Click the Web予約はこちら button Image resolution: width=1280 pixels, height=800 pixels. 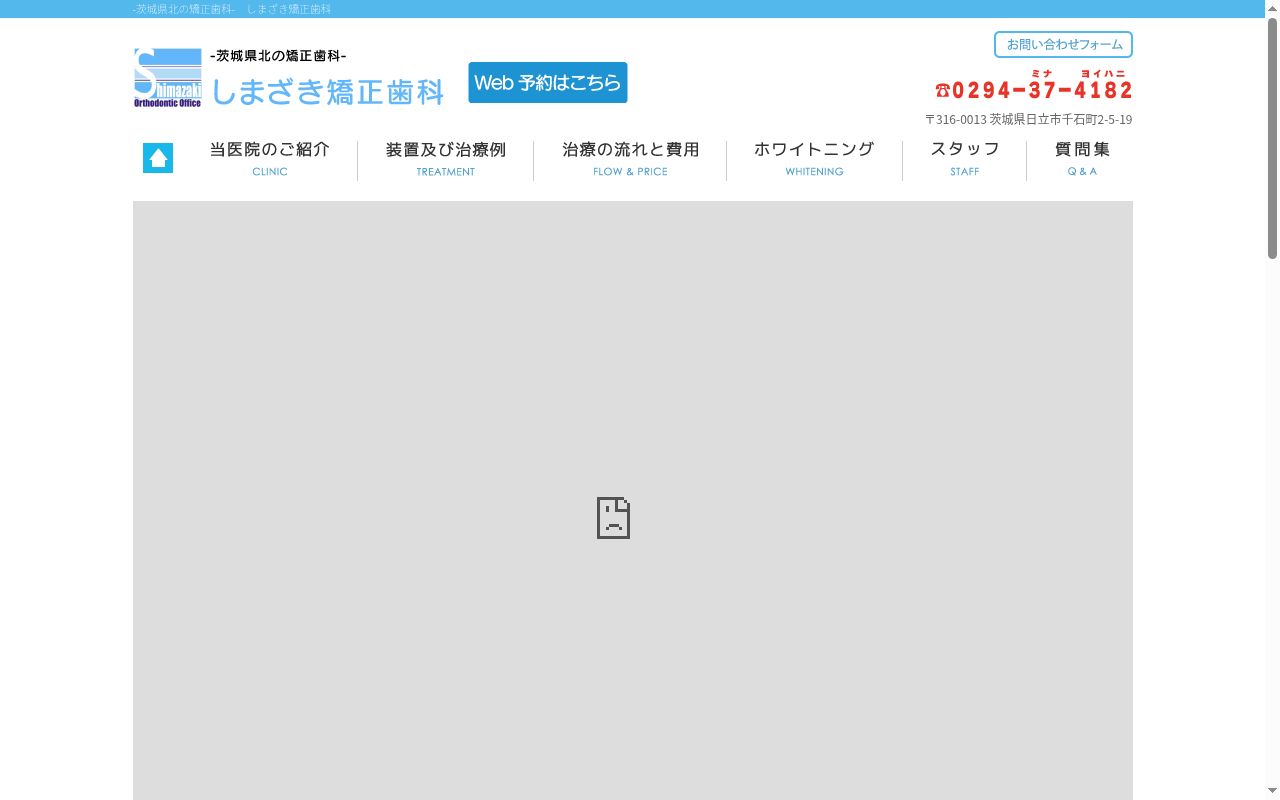pyautogui.click(x=548, y=83)
